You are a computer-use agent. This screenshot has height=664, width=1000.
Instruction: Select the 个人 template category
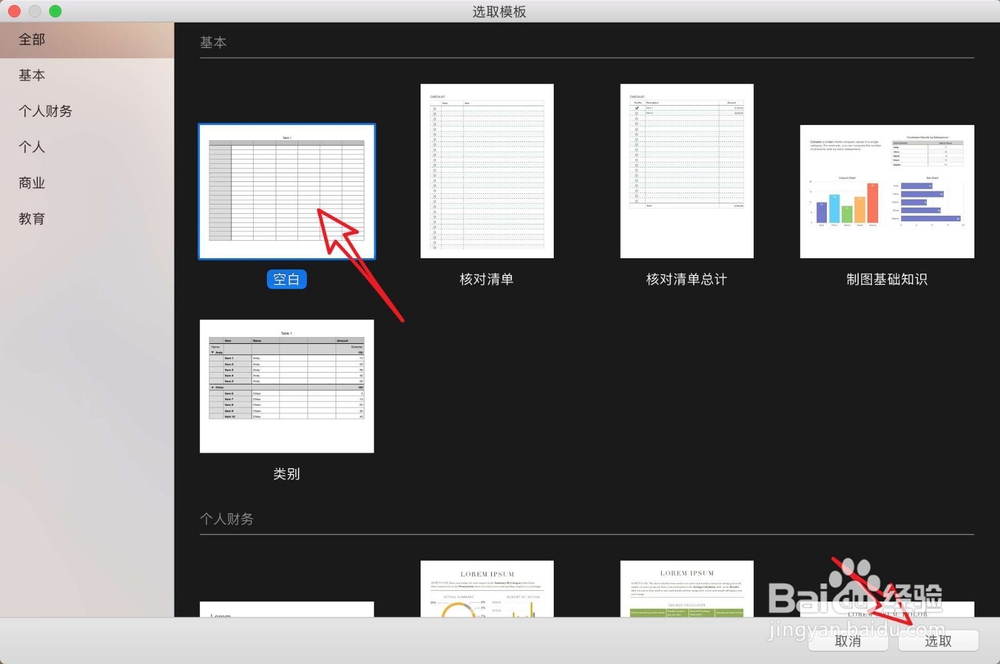point(30,147)
